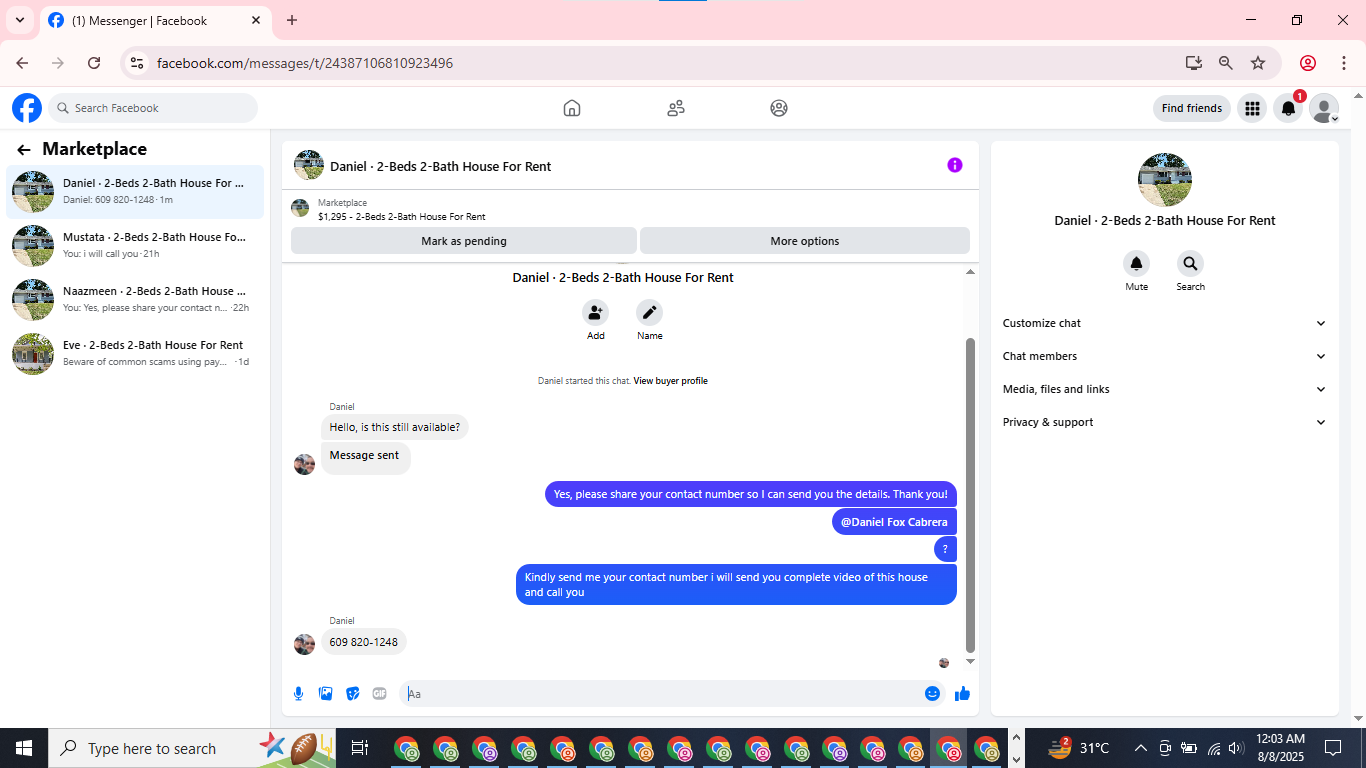1366x768 pixels.
Task: Open Eve conversation in chat list
Action: click(x=135, y=353)
